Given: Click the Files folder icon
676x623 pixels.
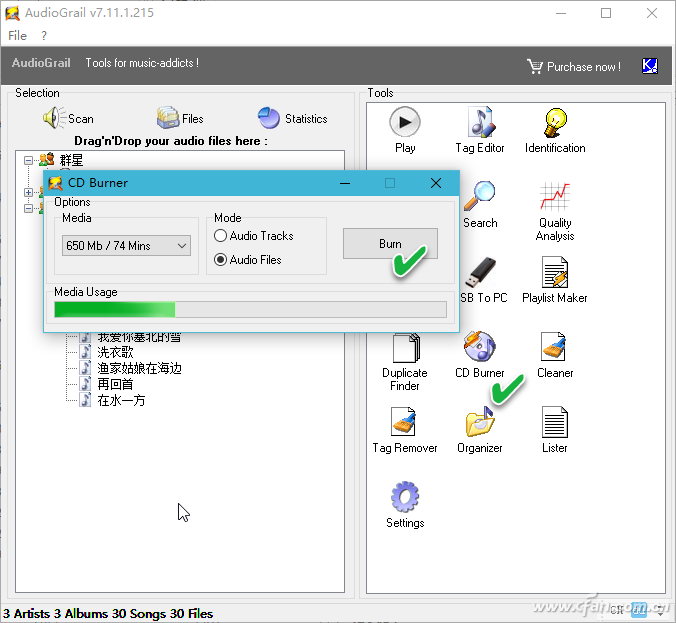Looking at the screenshot, I should [x=167, y=118].
